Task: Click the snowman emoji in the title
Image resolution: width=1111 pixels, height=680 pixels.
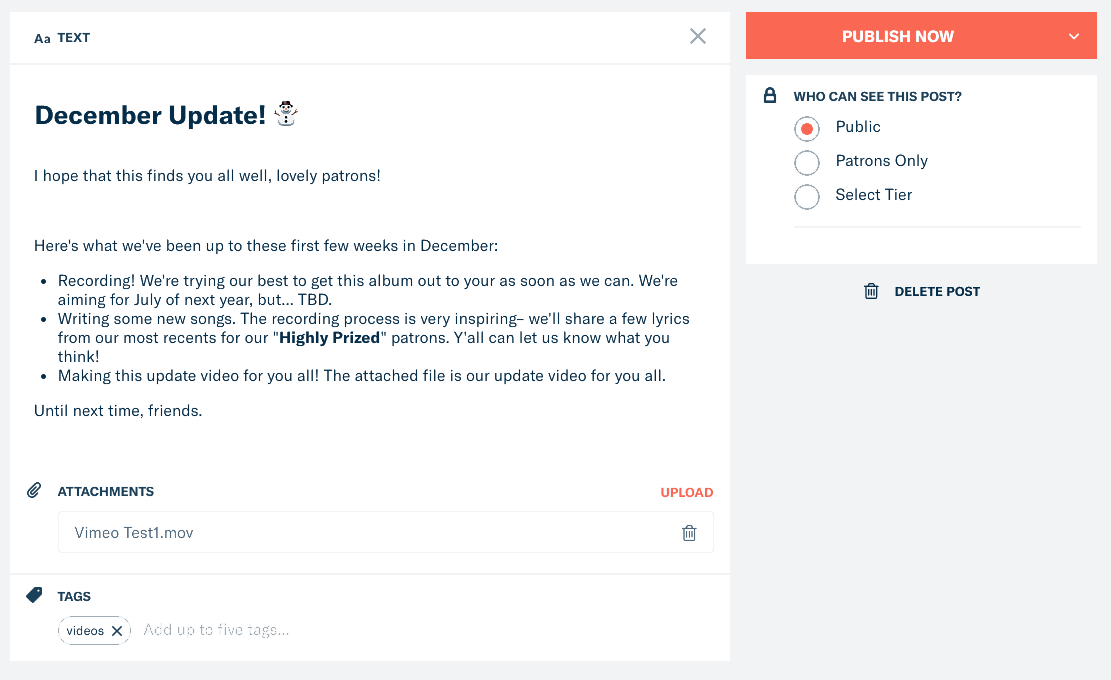Action: 287,114
